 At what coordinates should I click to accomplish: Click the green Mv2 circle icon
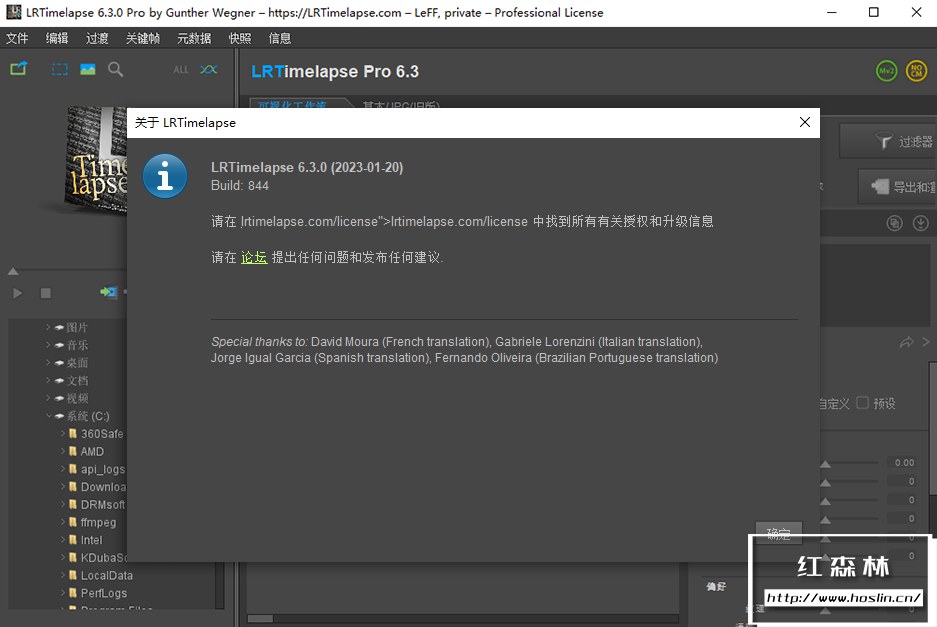(886, 71)
